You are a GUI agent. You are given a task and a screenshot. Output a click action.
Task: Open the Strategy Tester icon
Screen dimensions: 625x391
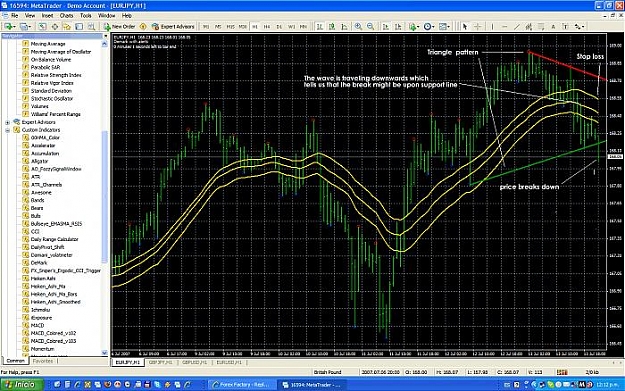point(91,26)
